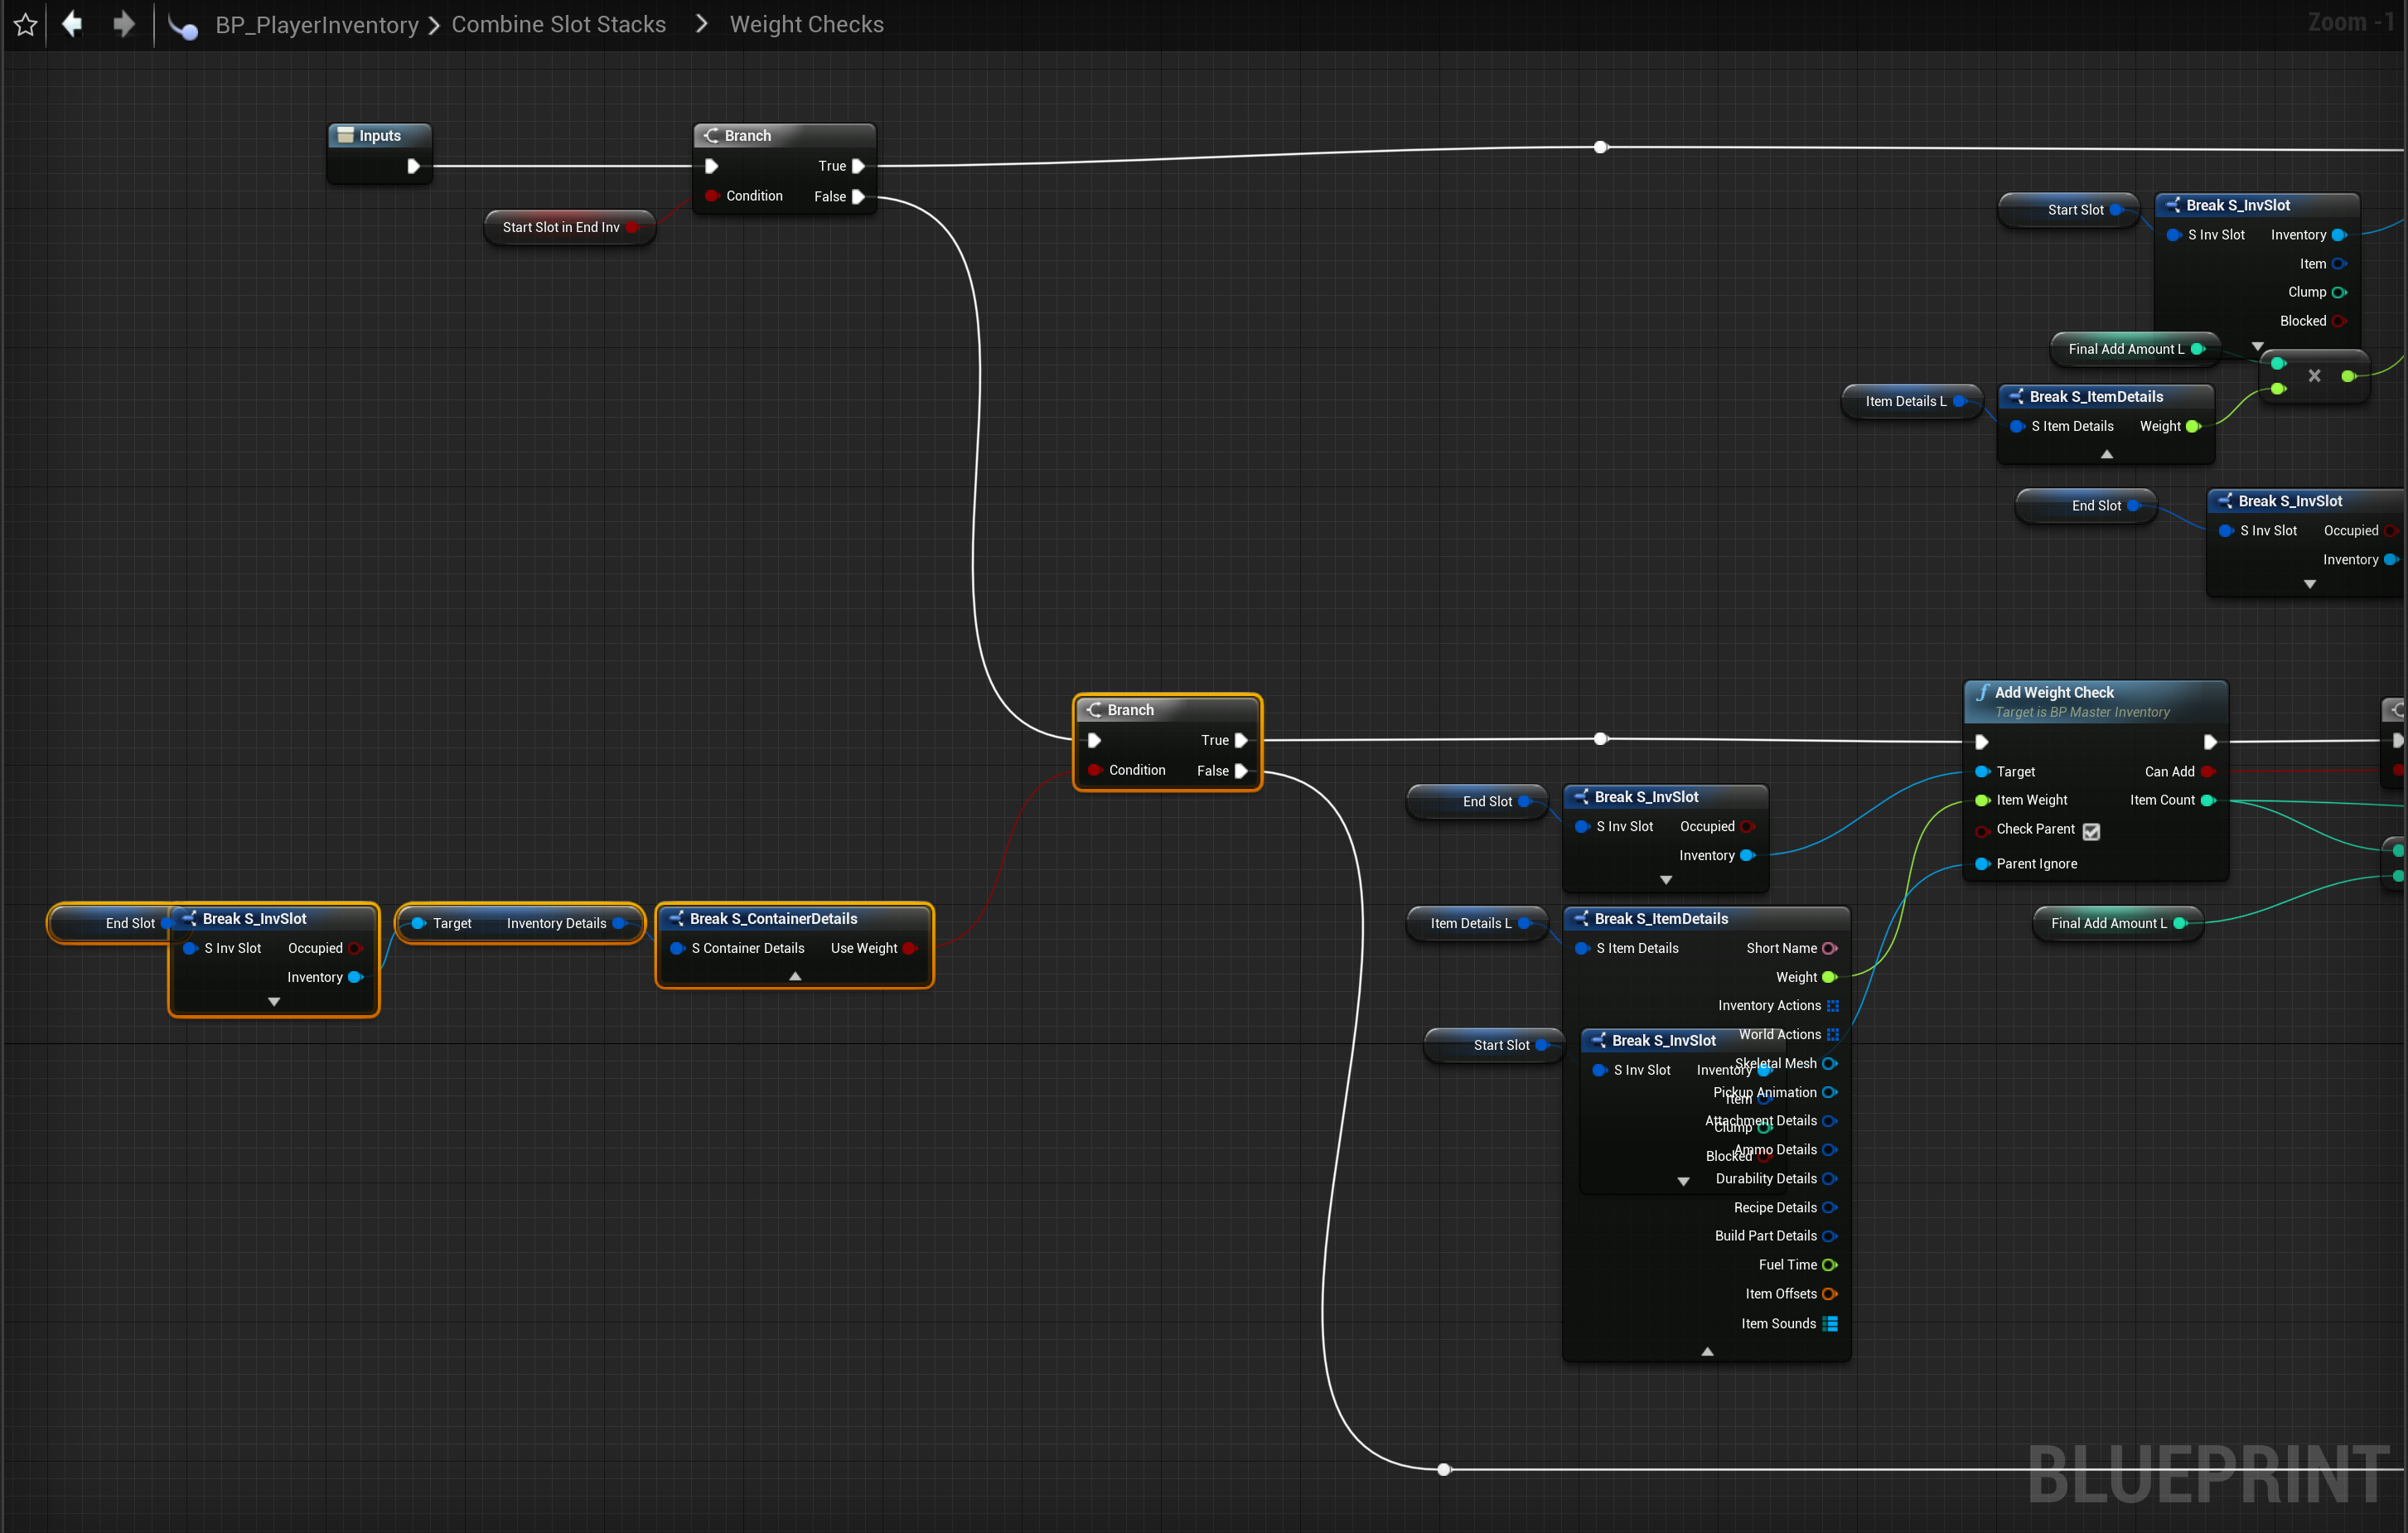Click the Fuel Time green output pin
Viewport: 2408px width, 1533px height.
[x=1829, y=1265]
